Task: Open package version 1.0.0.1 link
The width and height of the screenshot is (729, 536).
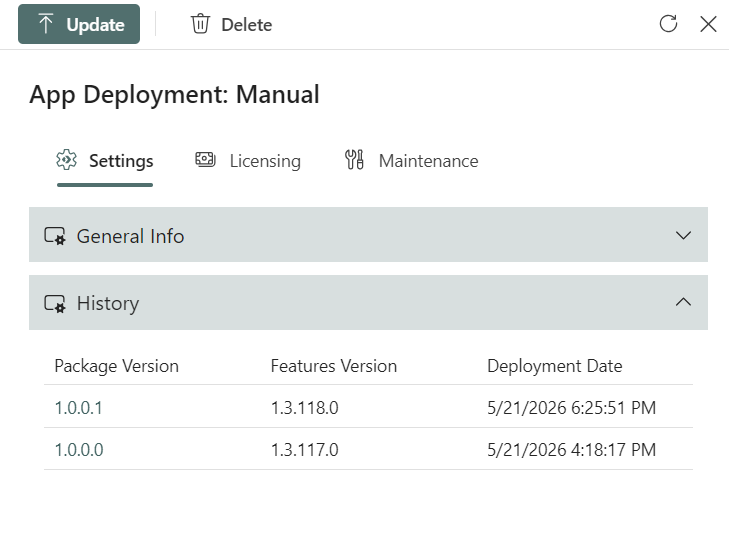Action: click(x=79, y=408)
